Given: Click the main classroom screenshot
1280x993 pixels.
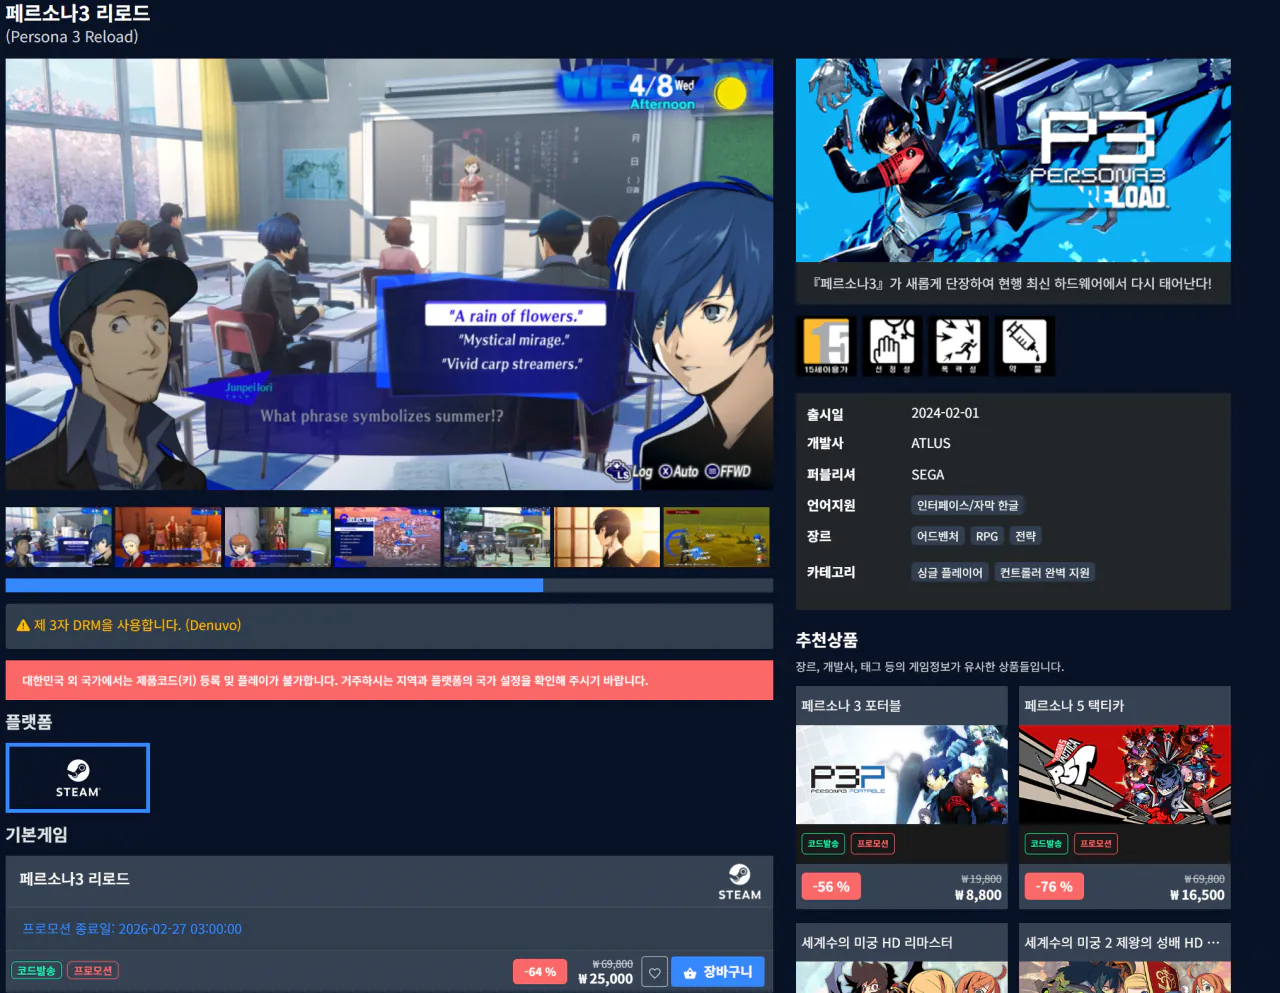Looking at the screenshot, I should tap(389, 274).
